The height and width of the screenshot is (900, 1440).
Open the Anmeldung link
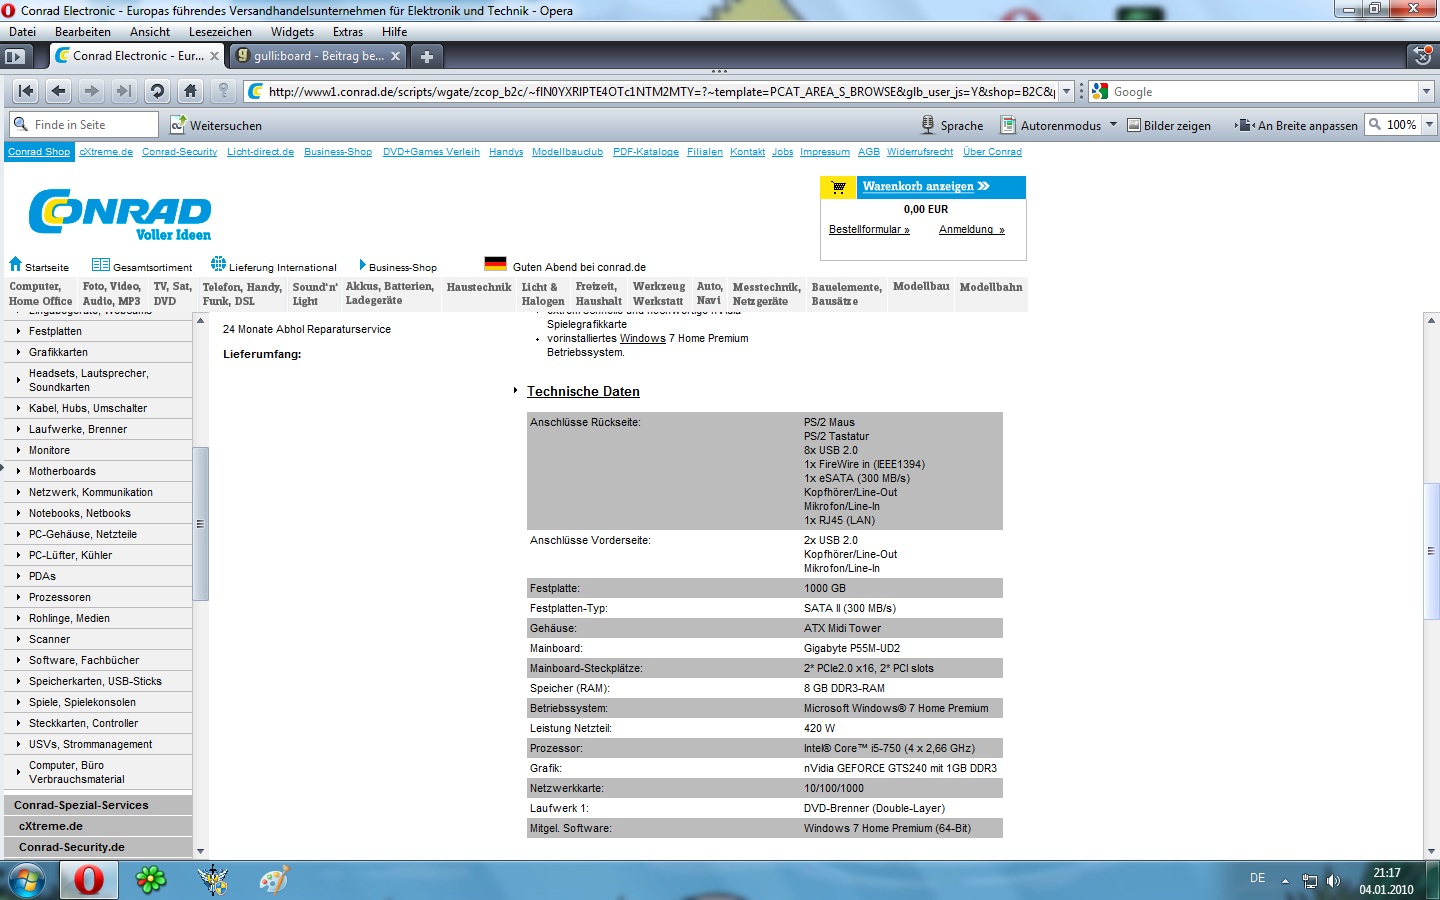click(x=971, y=229)
